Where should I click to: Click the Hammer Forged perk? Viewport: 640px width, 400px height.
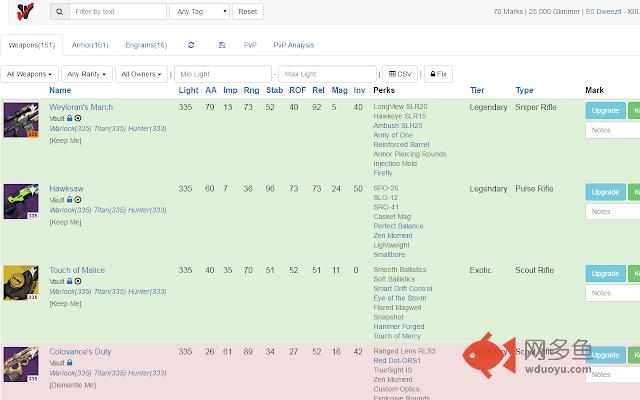pyautogui.click(x=399, y=327)
